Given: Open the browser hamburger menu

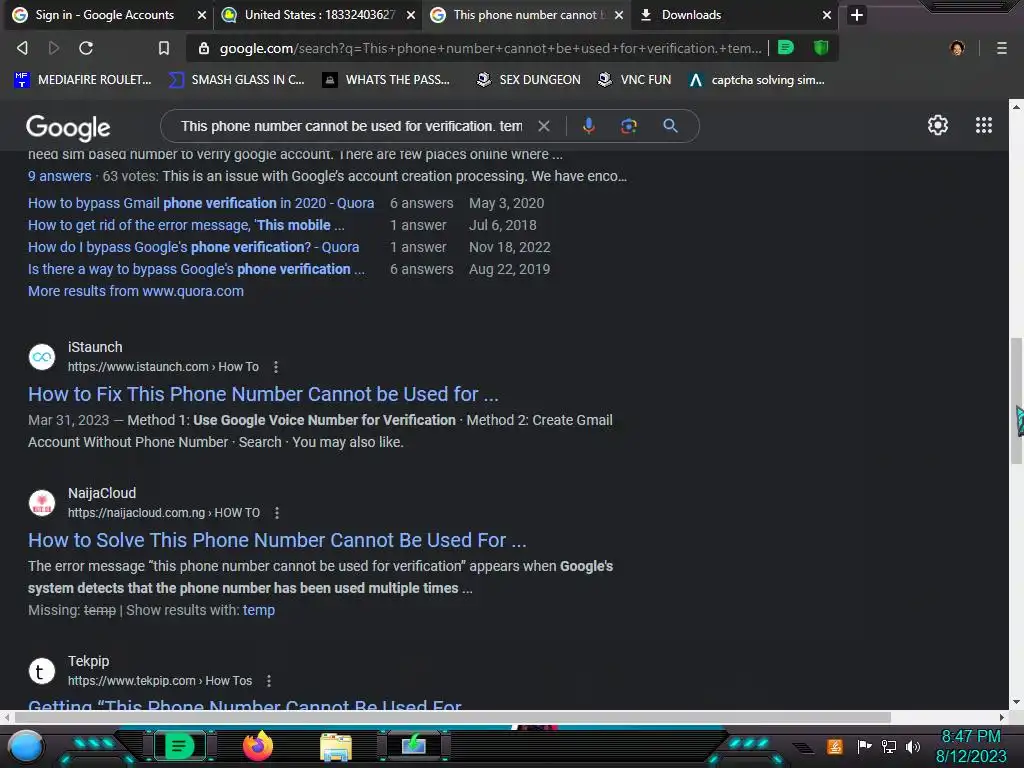Looking at the screenshot, I should point(1001,48).
